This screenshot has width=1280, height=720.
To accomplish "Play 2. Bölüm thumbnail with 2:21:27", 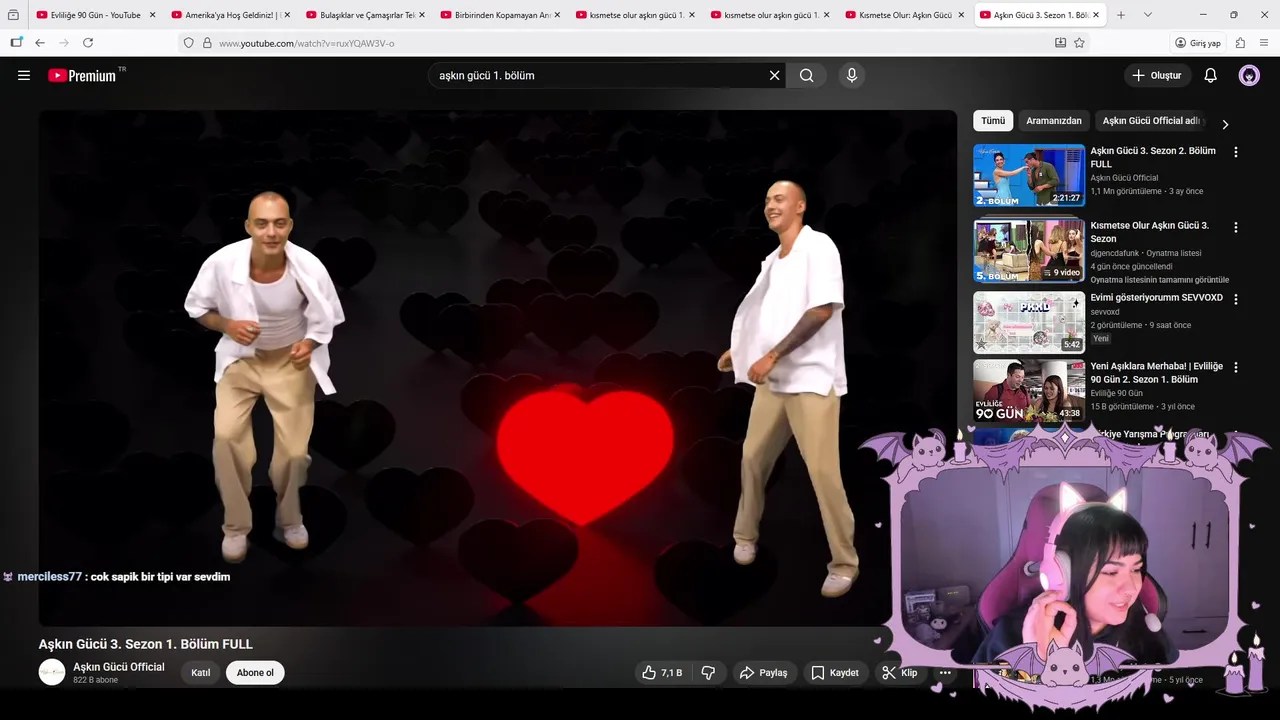I will coord(1029,176).
